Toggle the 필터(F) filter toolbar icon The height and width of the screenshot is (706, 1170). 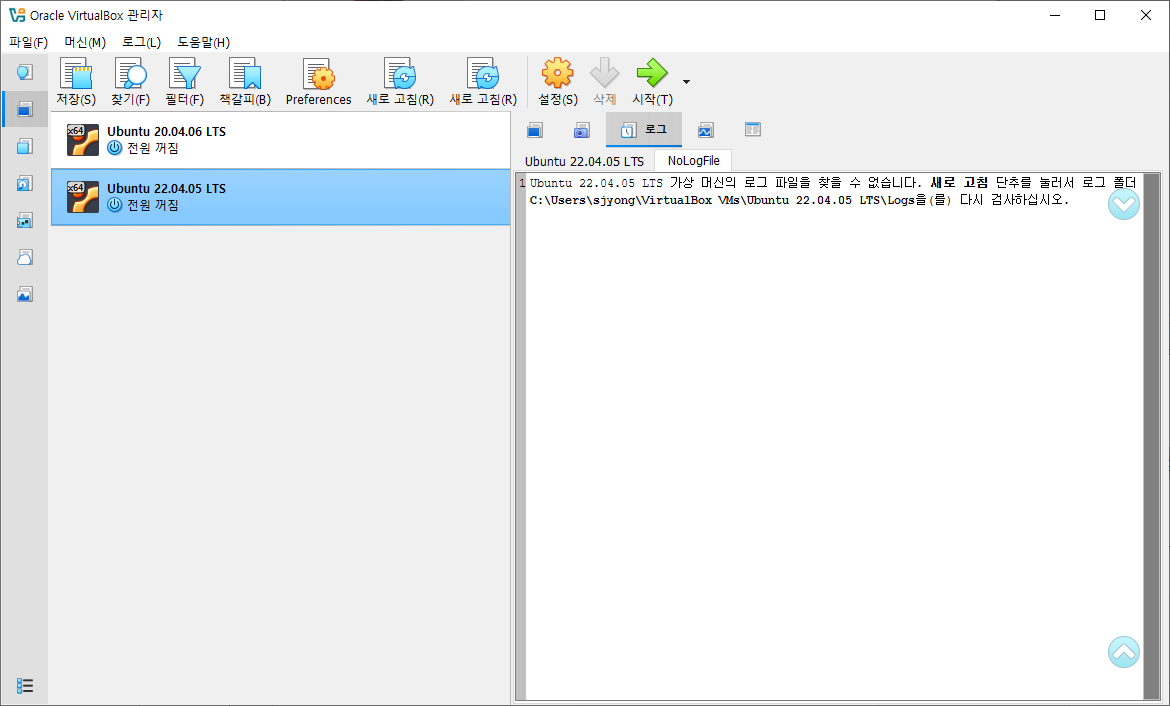point(184,74)
